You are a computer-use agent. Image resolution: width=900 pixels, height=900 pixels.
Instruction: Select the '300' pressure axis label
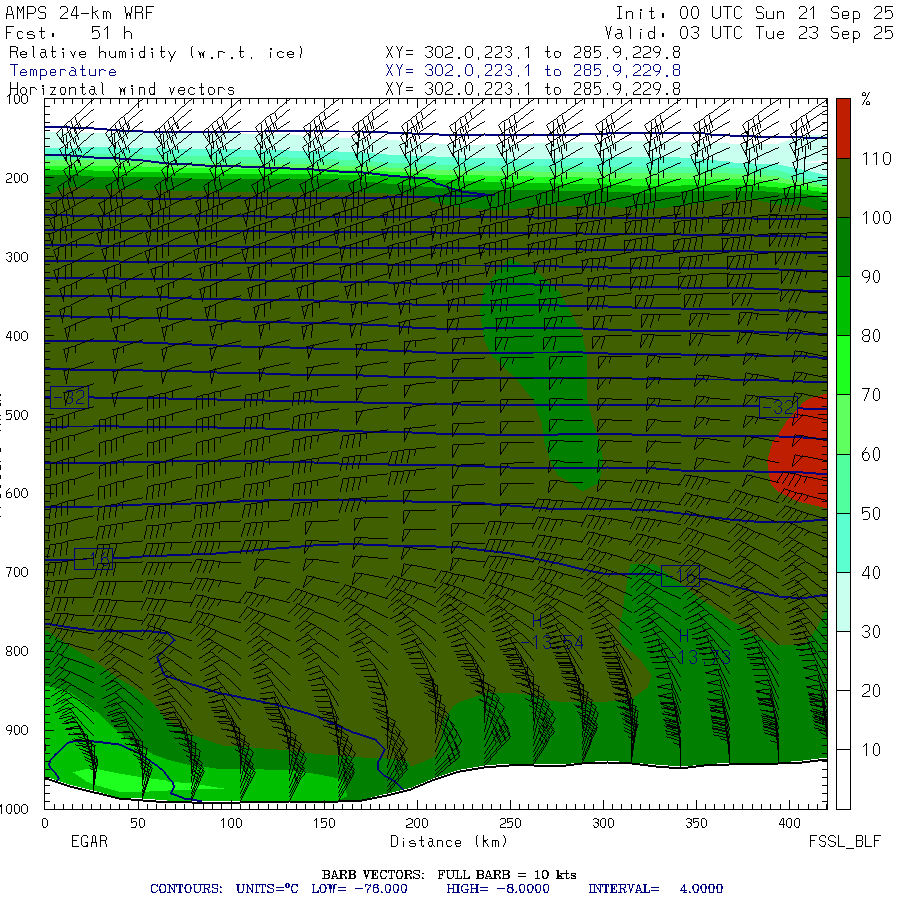[x=17, y=257]
